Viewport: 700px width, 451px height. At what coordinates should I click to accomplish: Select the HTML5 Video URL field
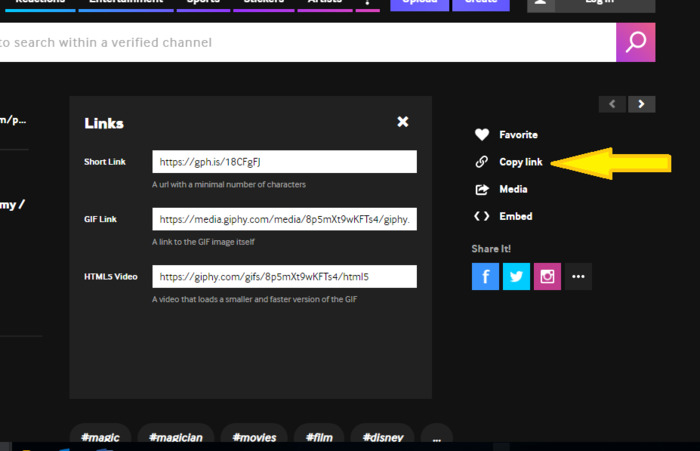tap(284, 276)
